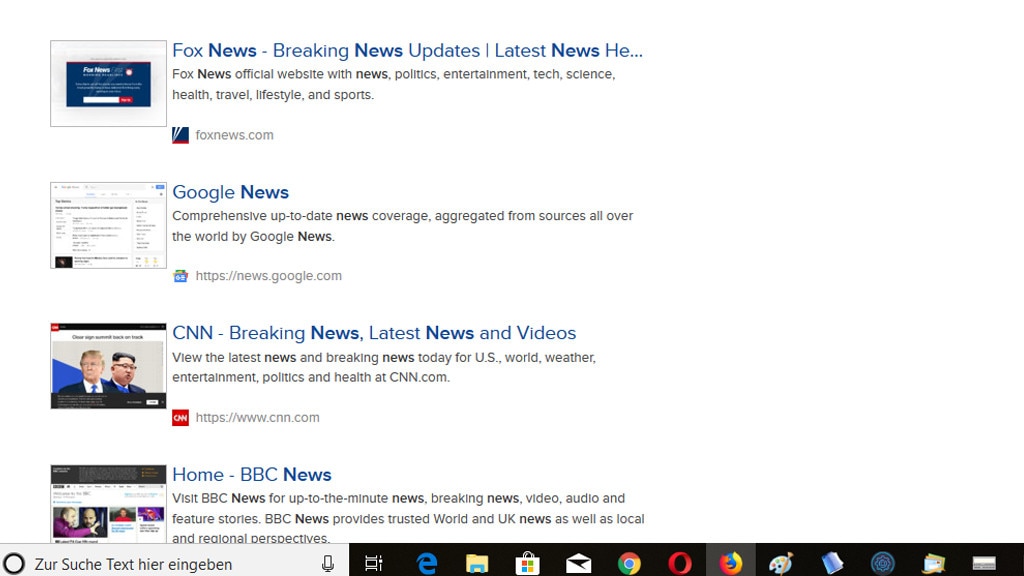Open File Explorer from the taskbar
This screenshot has height=576, width=1024.
[x=477, y=562]
